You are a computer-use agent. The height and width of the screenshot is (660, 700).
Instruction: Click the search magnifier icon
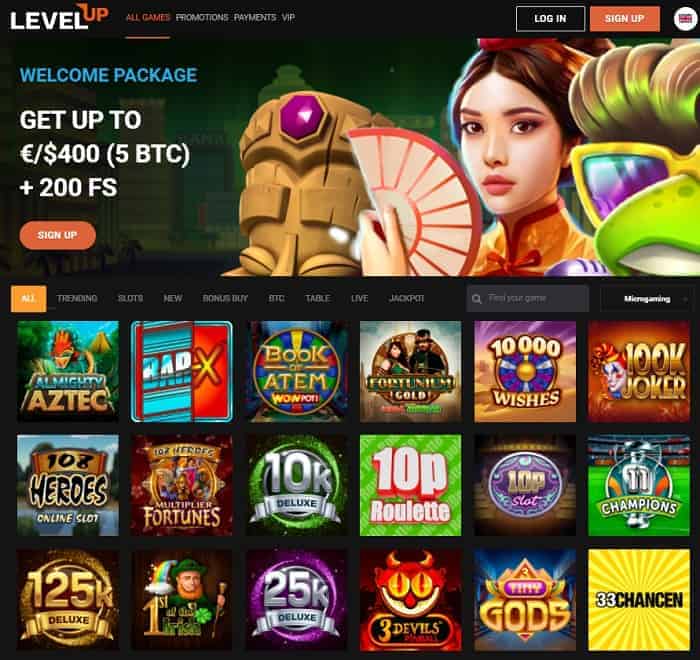476,299
